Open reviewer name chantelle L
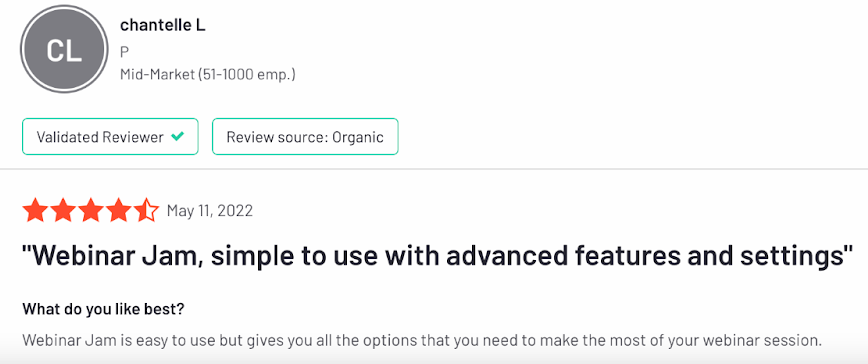Screen dimensions: 868x364 [x=163, y=25]
